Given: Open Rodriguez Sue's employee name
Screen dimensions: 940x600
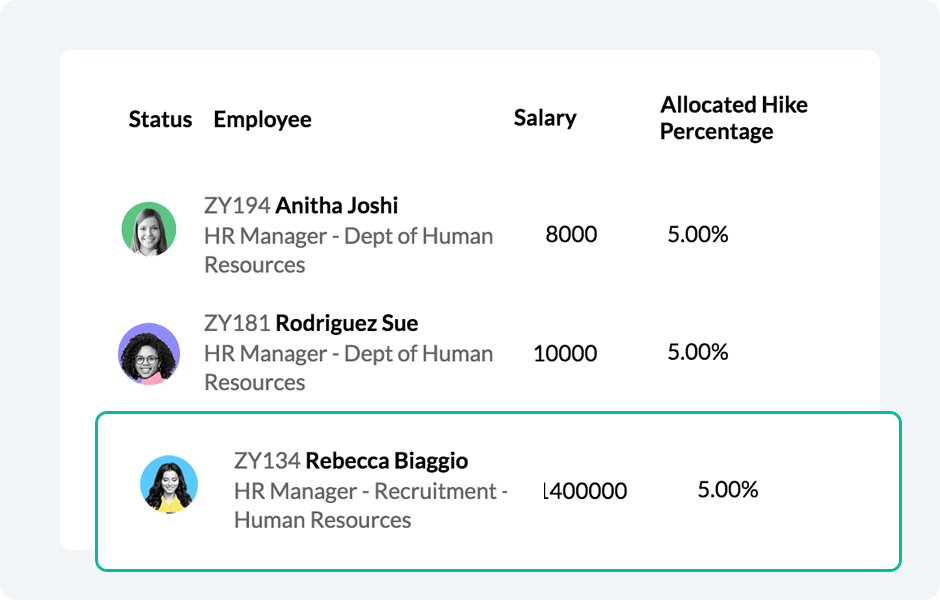Looking at the screenshot, I should point(346,324).
